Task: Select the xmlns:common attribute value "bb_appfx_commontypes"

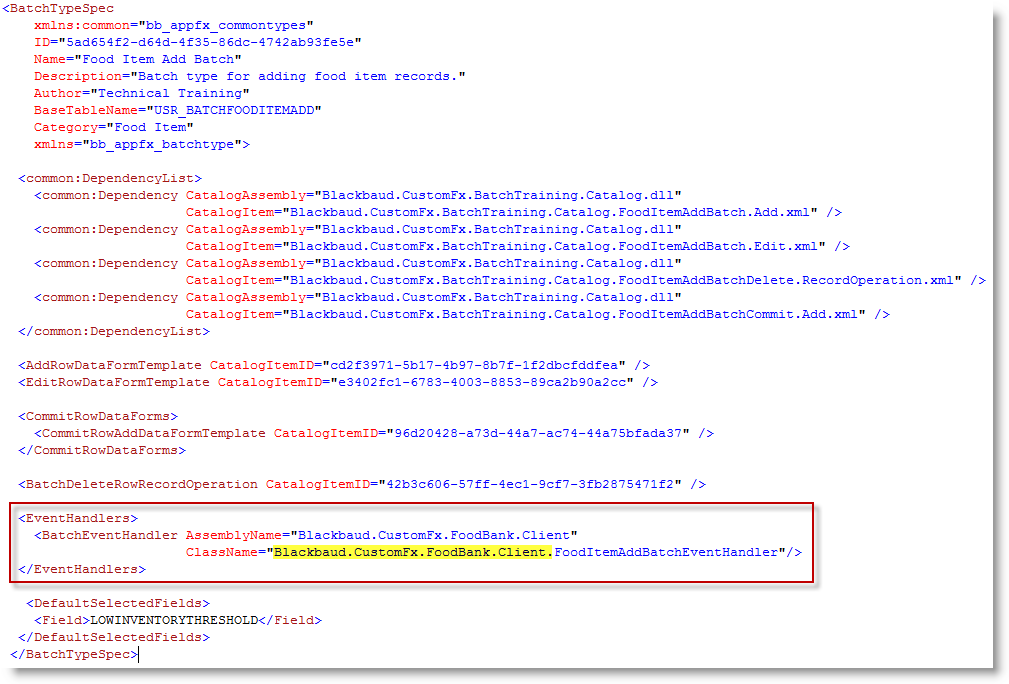Action: click(x=226, y=25)
